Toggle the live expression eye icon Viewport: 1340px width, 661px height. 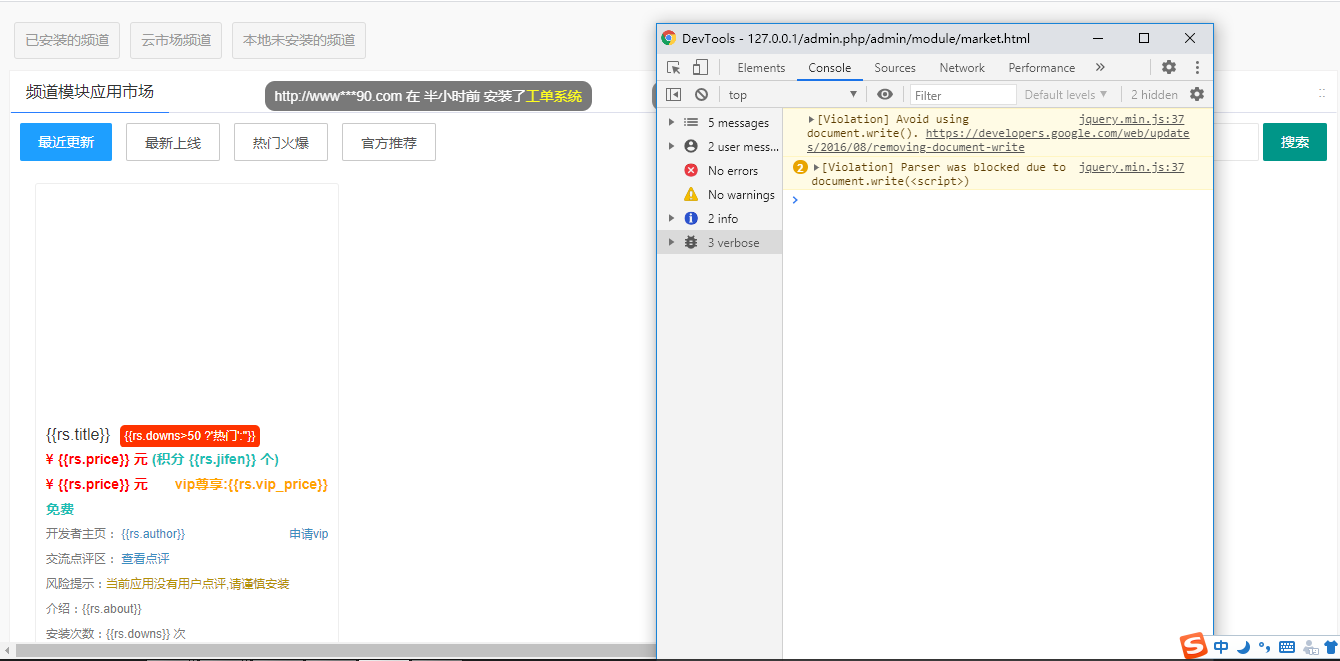click(885, 95)
